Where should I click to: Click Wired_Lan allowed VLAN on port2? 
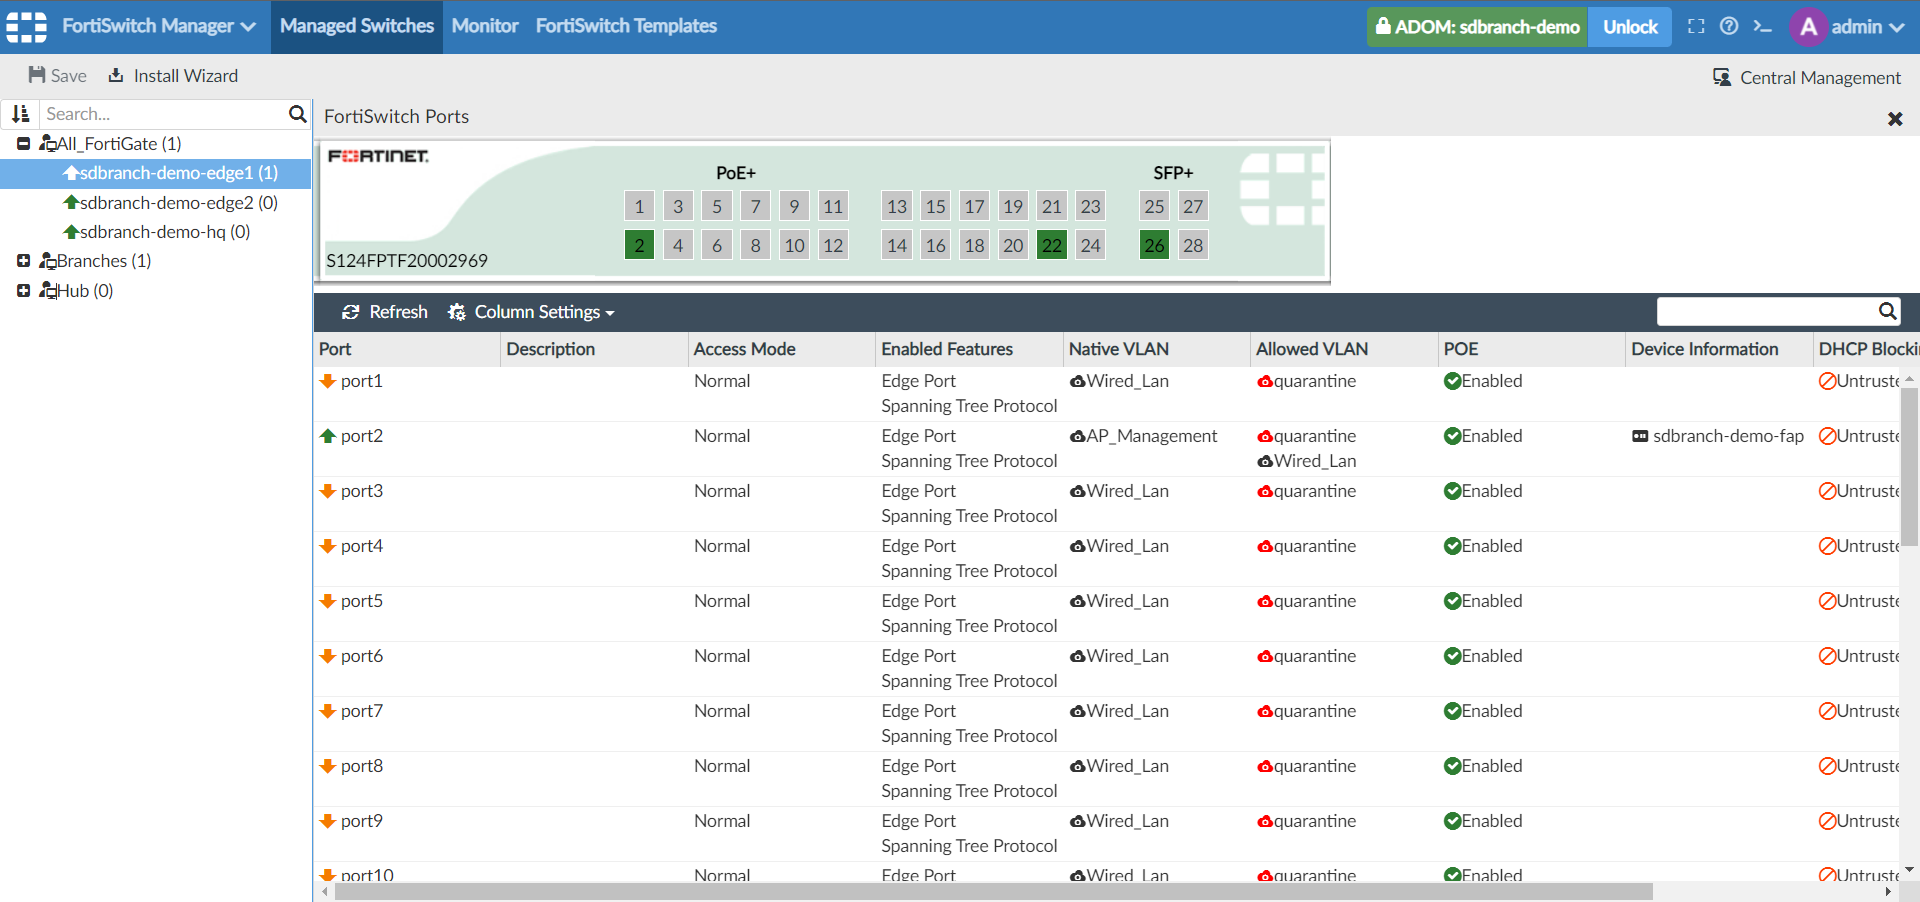[1307, 461]
